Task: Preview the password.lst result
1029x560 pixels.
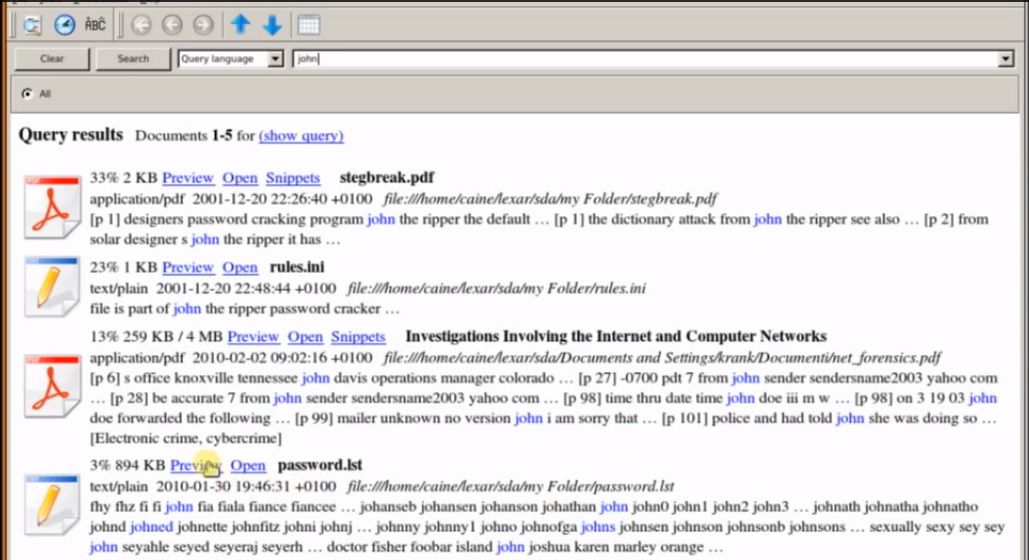Action: click(x=196, y=465)
